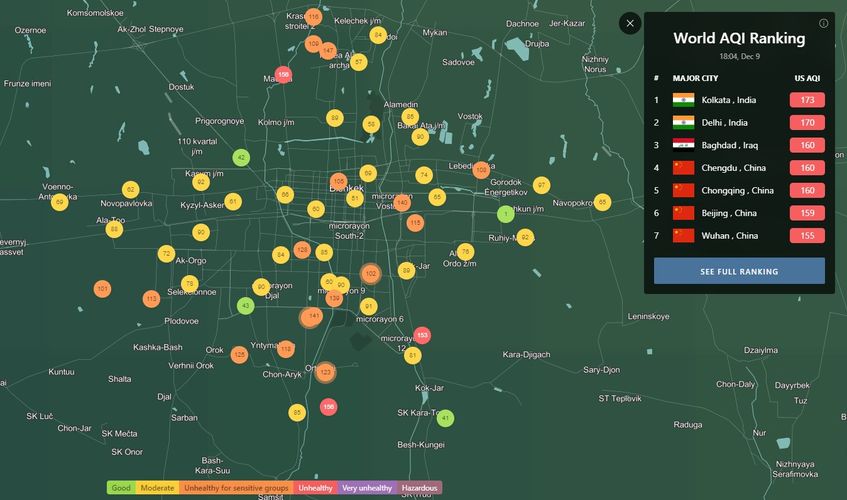Click the US AQI column header
Viewport: 847px width, 500px height.
[806, 77]
